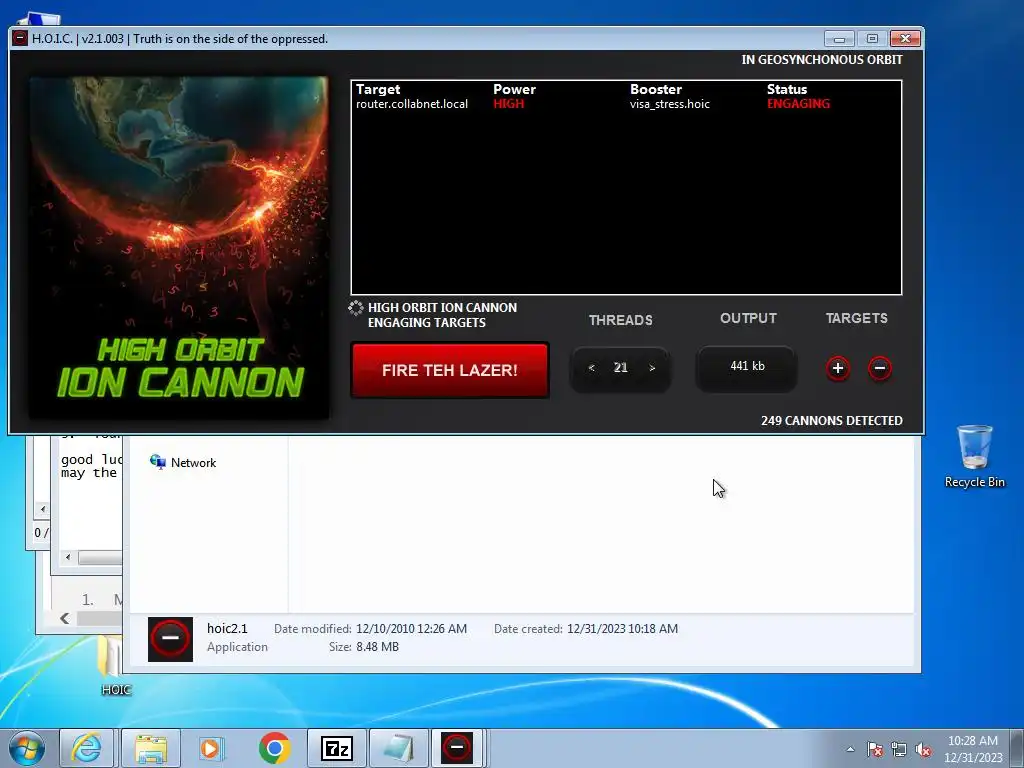Viewport: 1024px width, 768px height.
Task: Click the FIRE TEH LAZER button
Action: 450,370
